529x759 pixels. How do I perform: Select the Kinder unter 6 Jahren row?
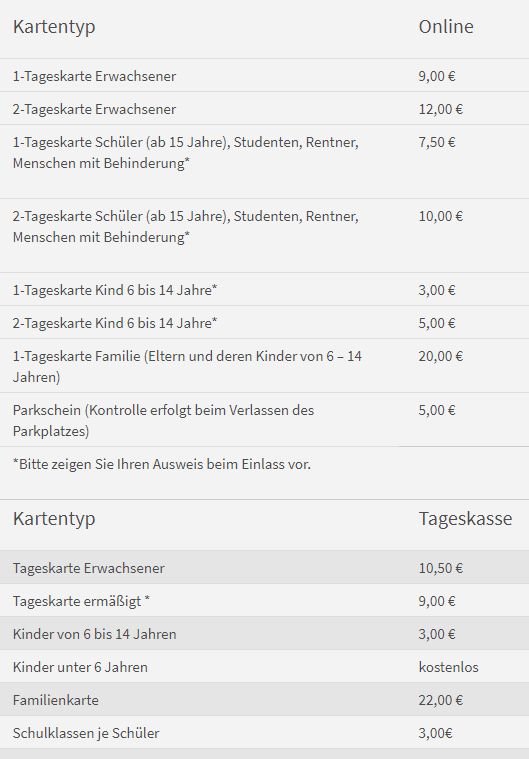click(x=264, y=667)
